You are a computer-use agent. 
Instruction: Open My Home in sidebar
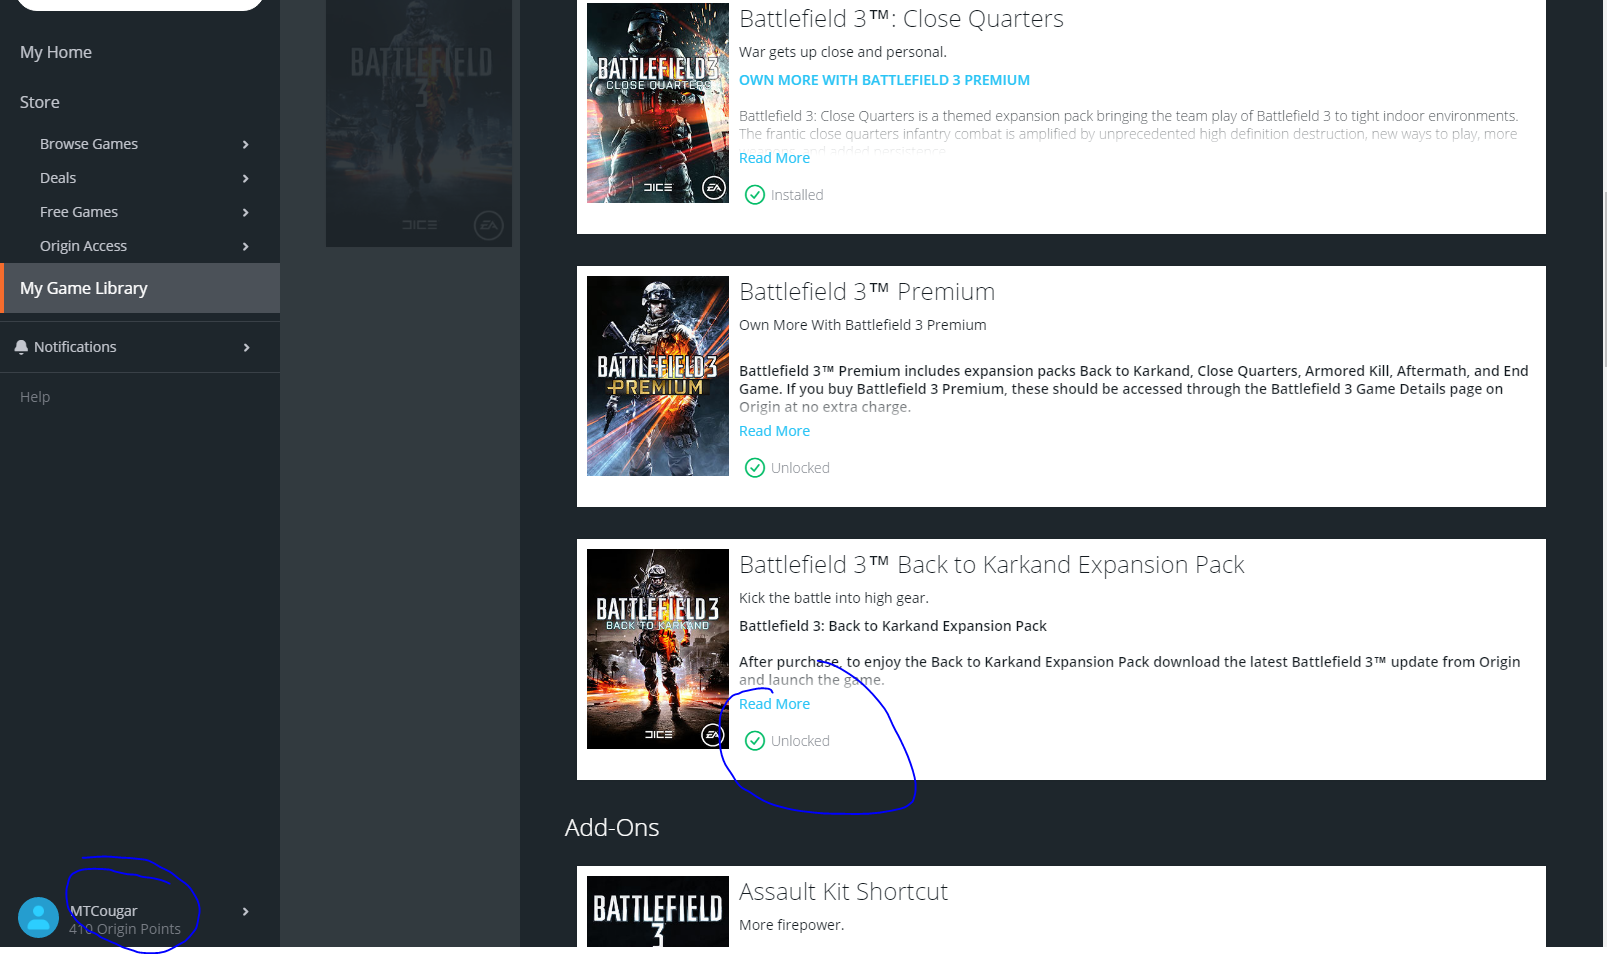pyautogui.click(x=56, y=52)
